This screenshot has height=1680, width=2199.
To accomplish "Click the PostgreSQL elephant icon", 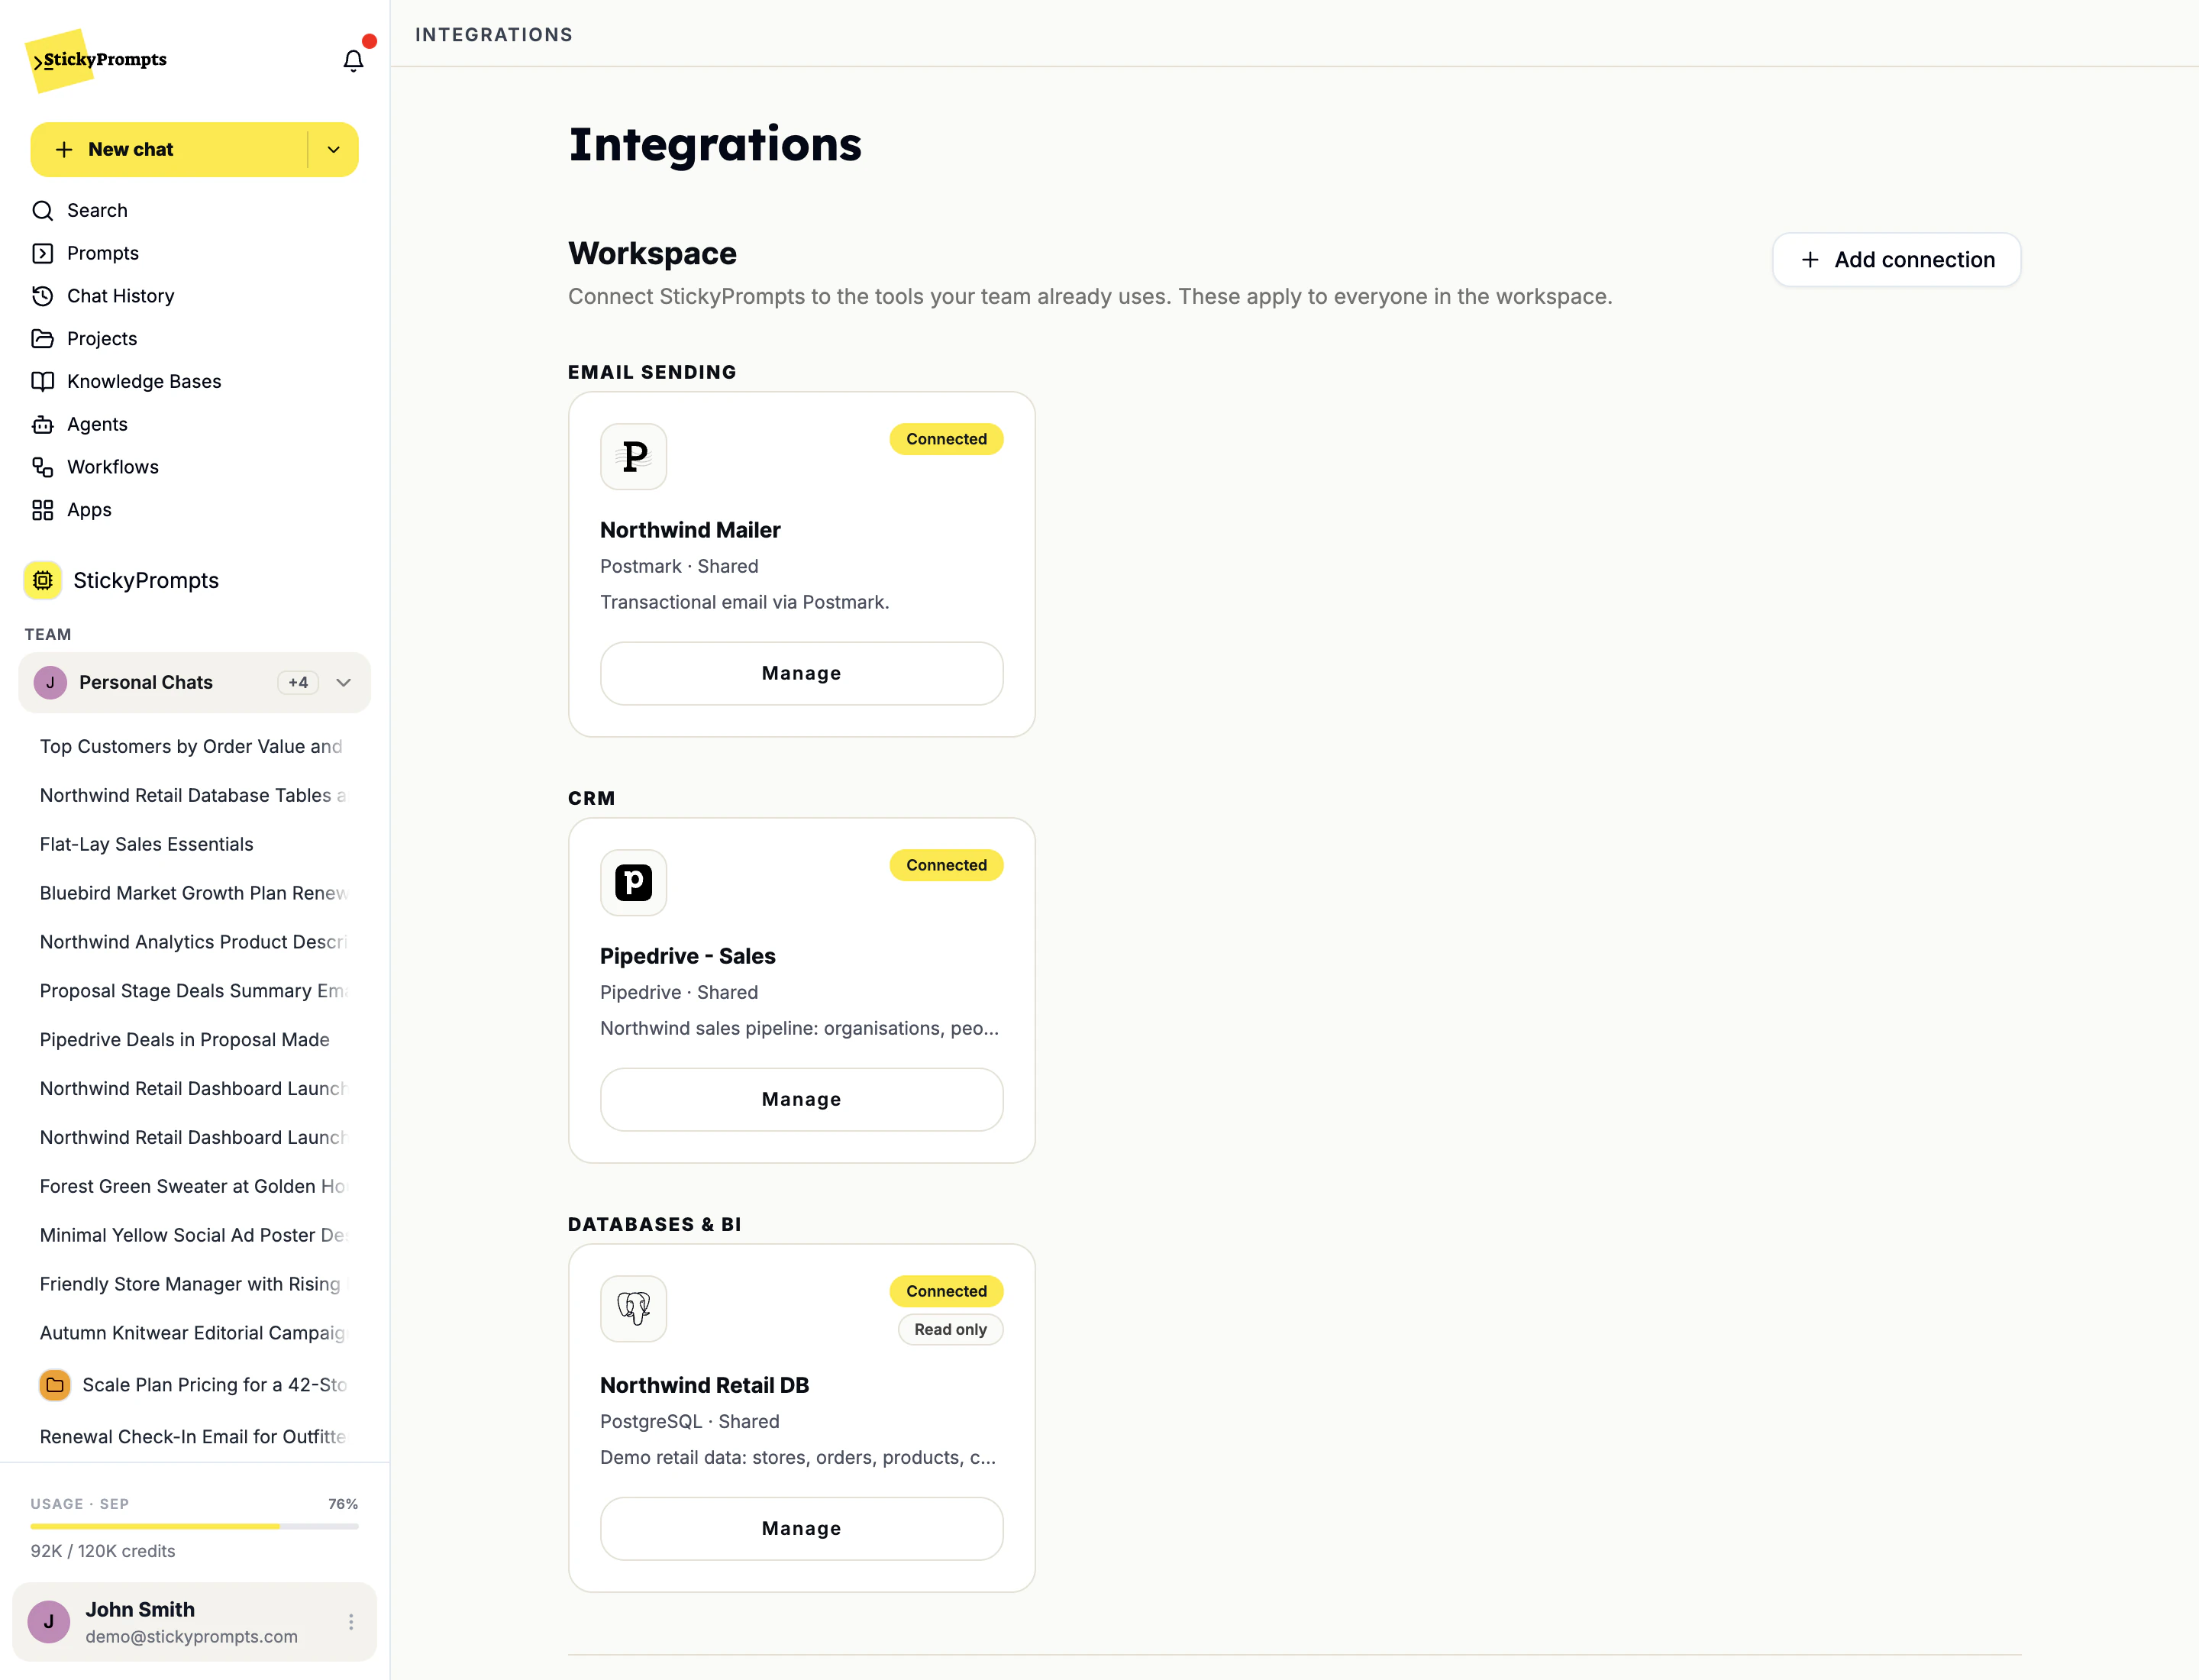I will tap(633, 1308).
